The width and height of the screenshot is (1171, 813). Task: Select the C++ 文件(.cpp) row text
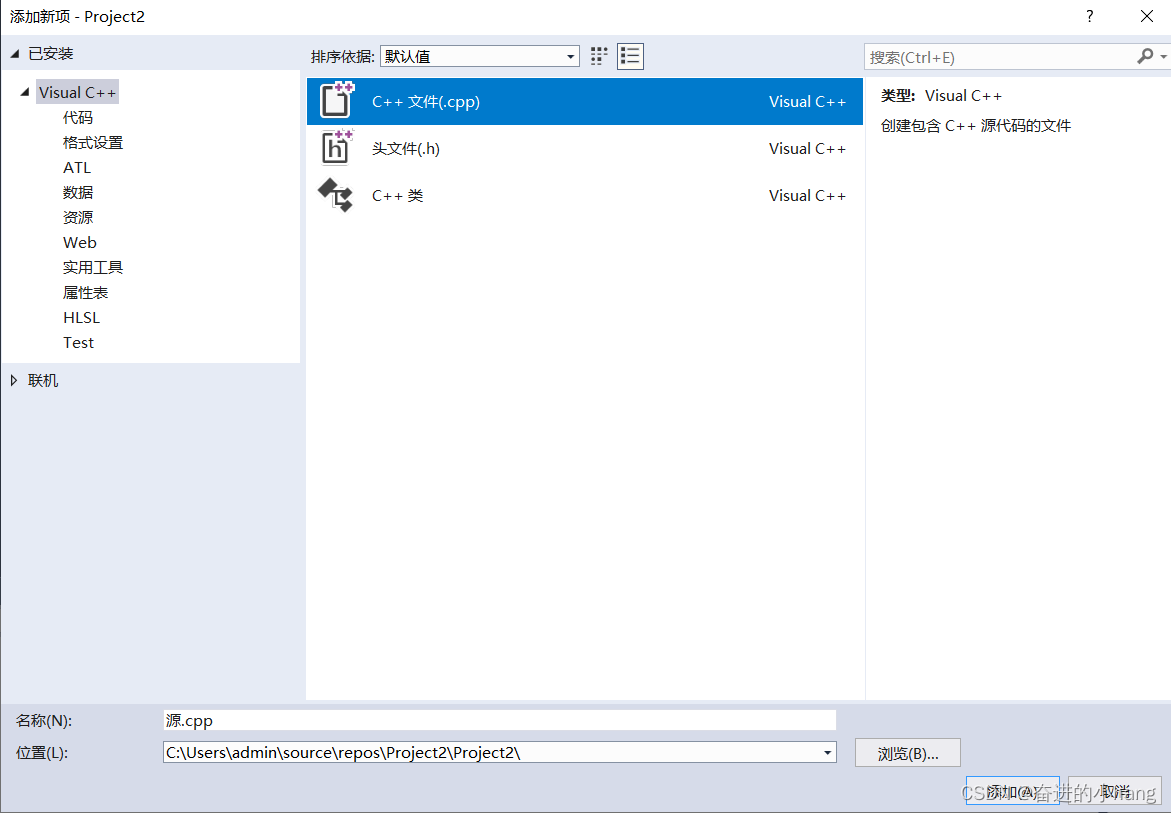click(426, 102)
